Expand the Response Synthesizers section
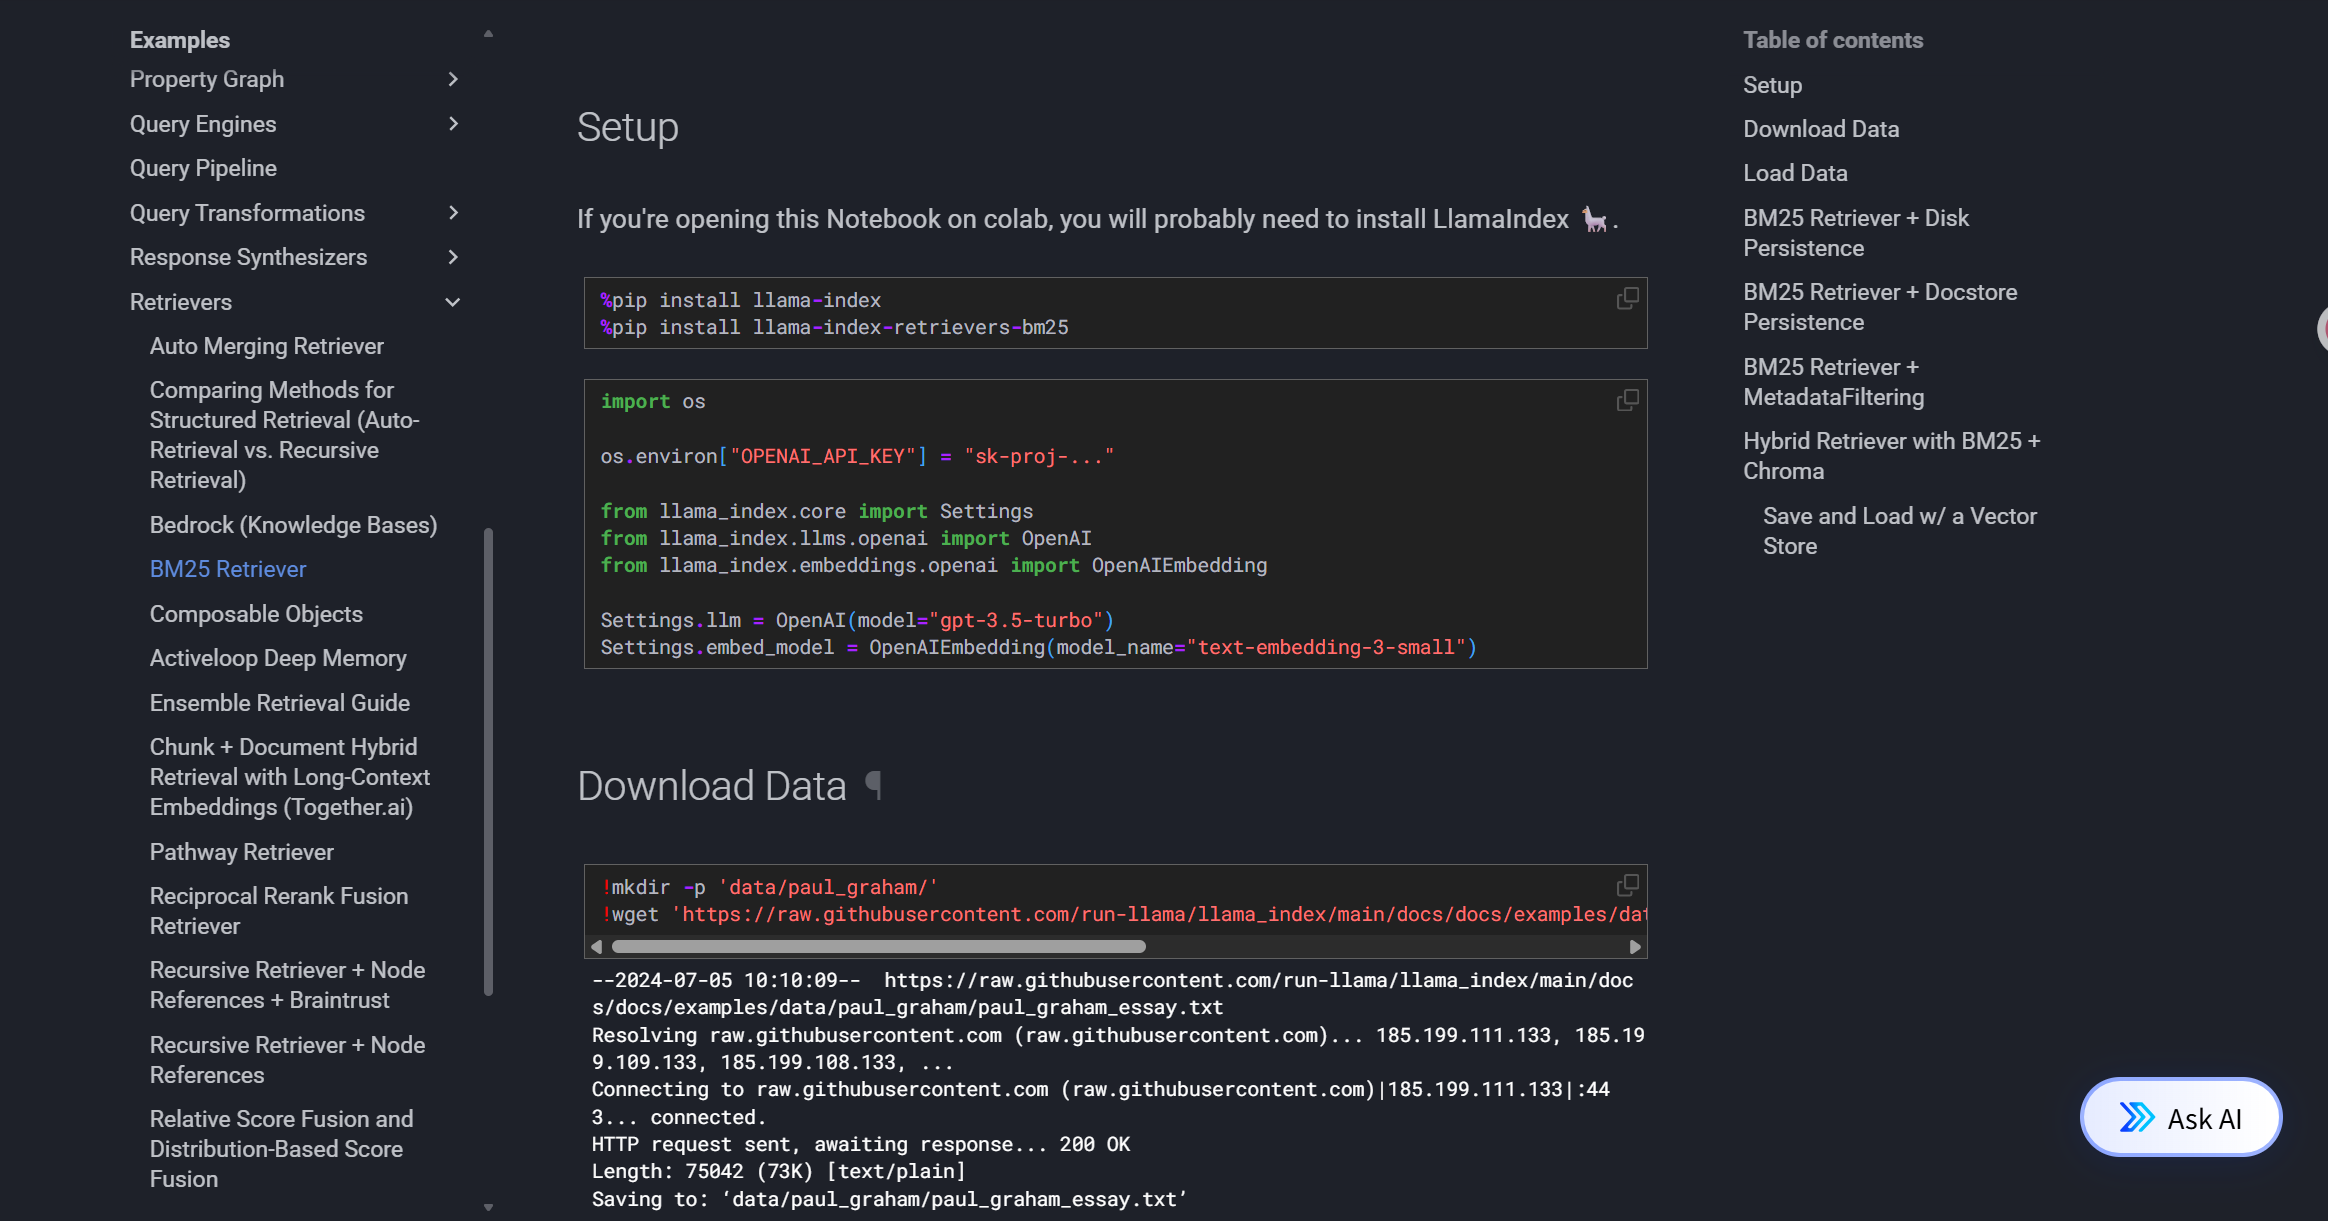Viewport: 2328px width, 1221px height. tap(453, 257)
